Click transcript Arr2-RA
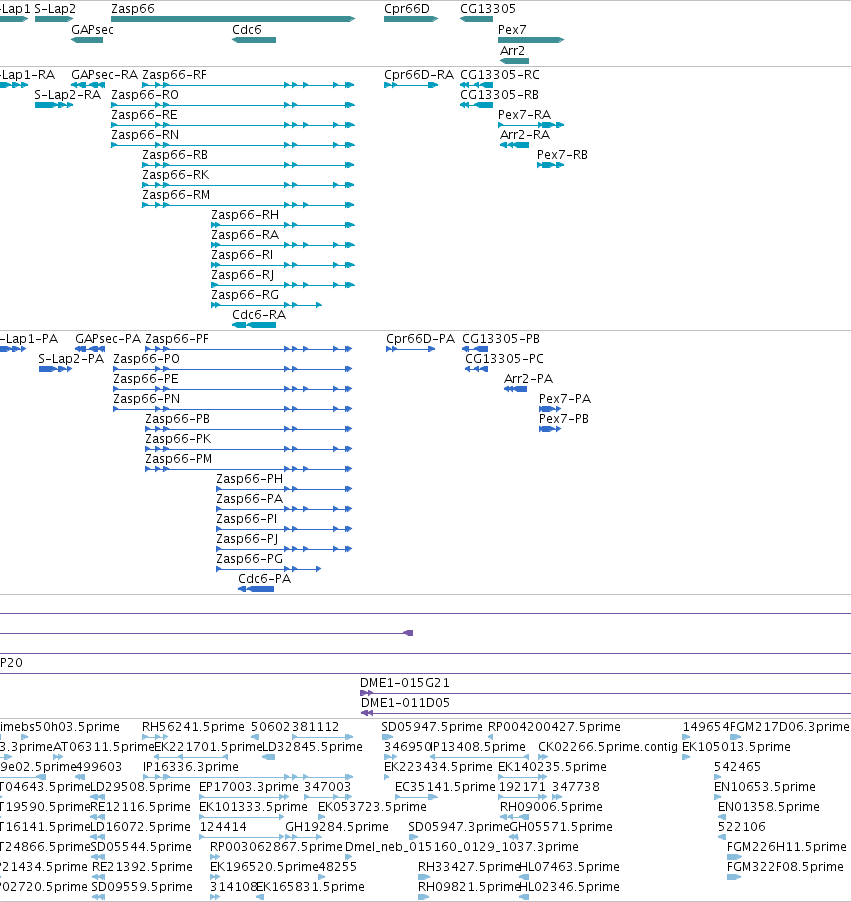Image resolution: width=851 pixels, height=902 pixels. click(525, 135)
